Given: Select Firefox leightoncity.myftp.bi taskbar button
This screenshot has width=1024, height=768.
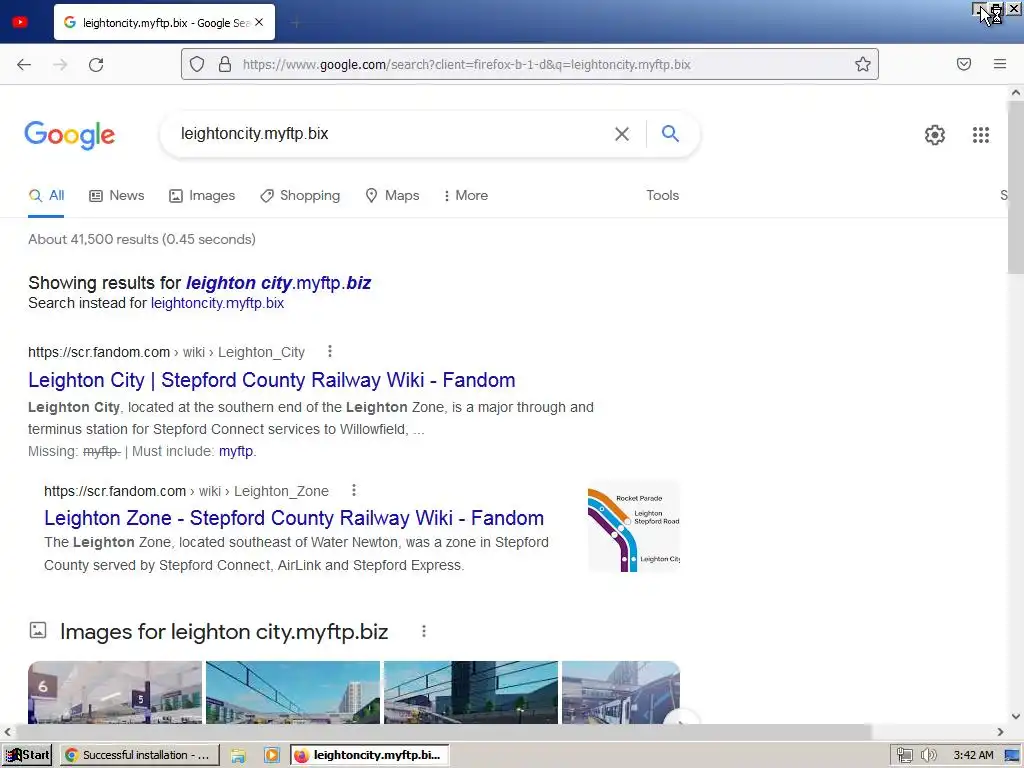Looking at the screenshot, I should tap(370, 755).
